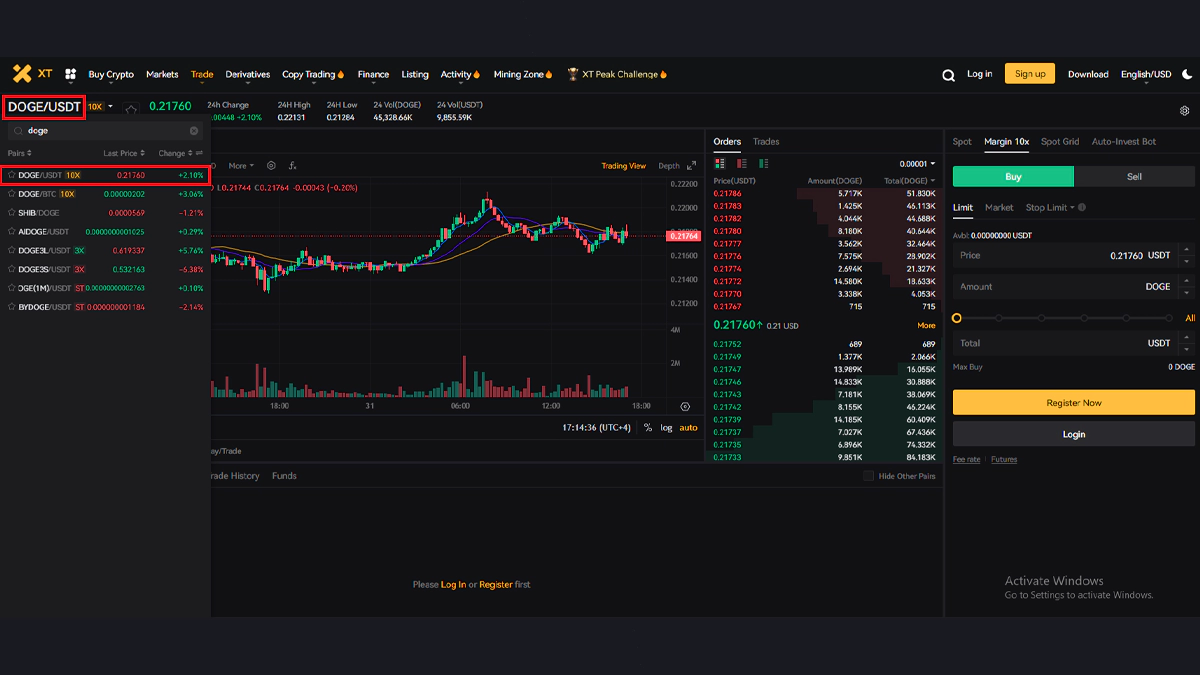Image resolution: width=1200 pixels, height=675 pixels.
Task: Expand the Buy Crypto menu
Action: point(111,74)
